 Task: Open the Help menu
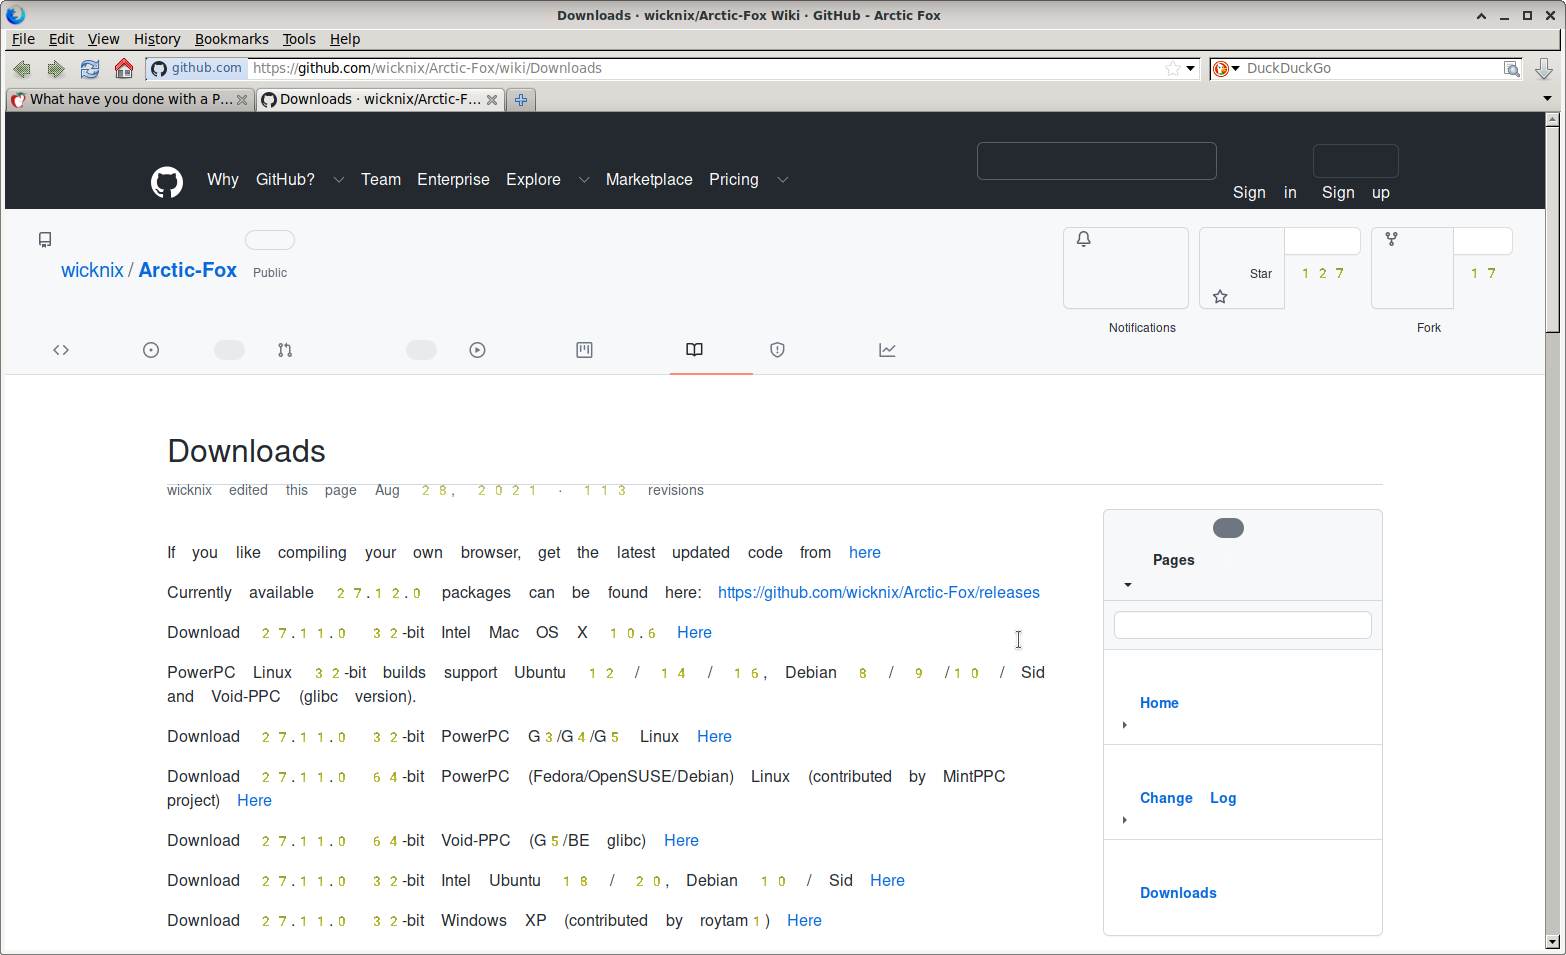pos(345,39)
